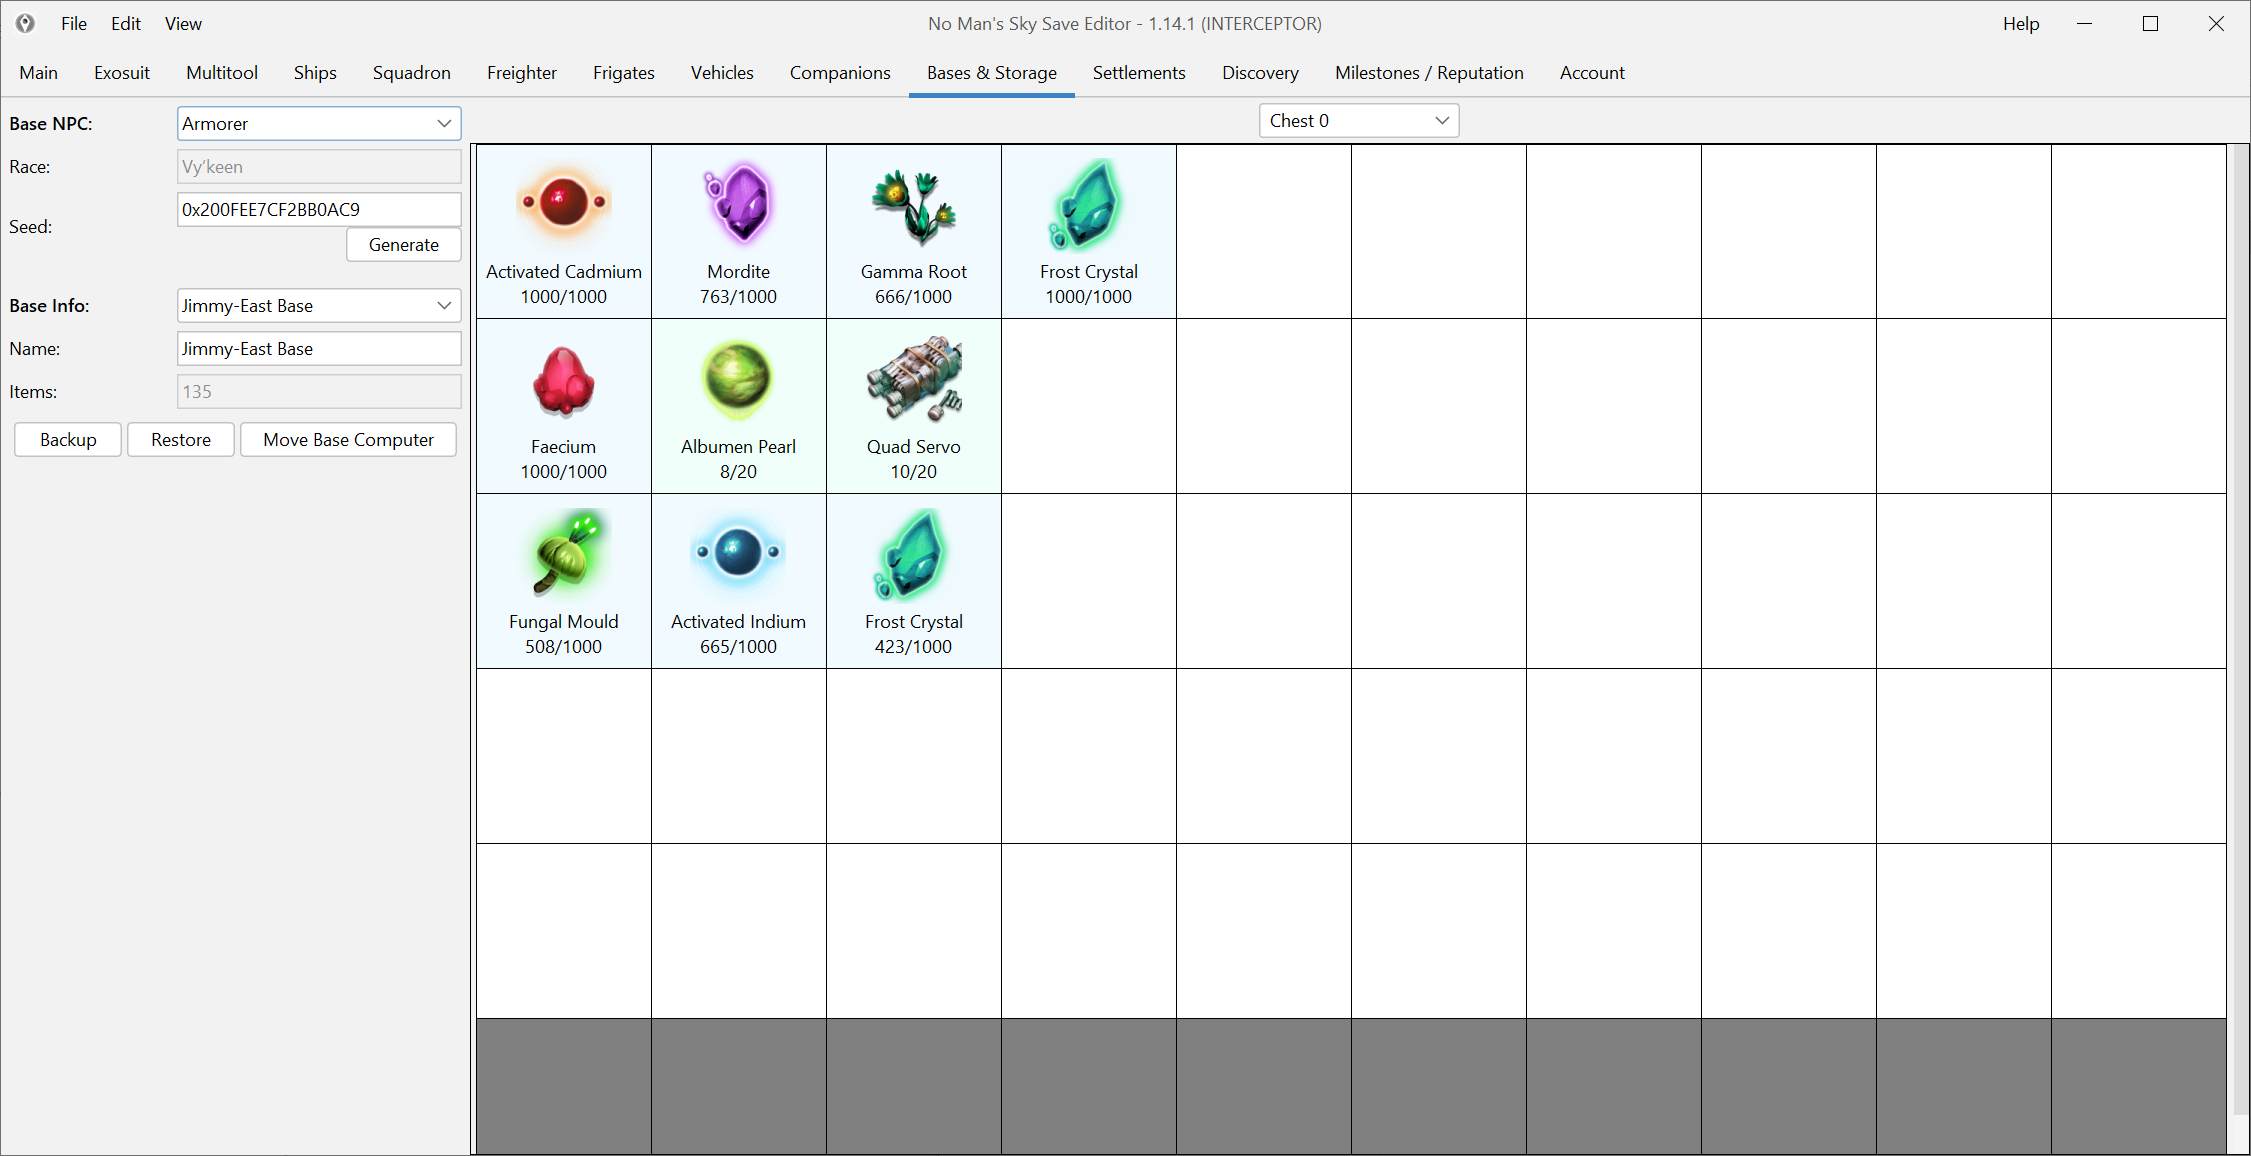2251x1156 pixels.
Task: Open the Freighter tab
Action: (521, 72)
